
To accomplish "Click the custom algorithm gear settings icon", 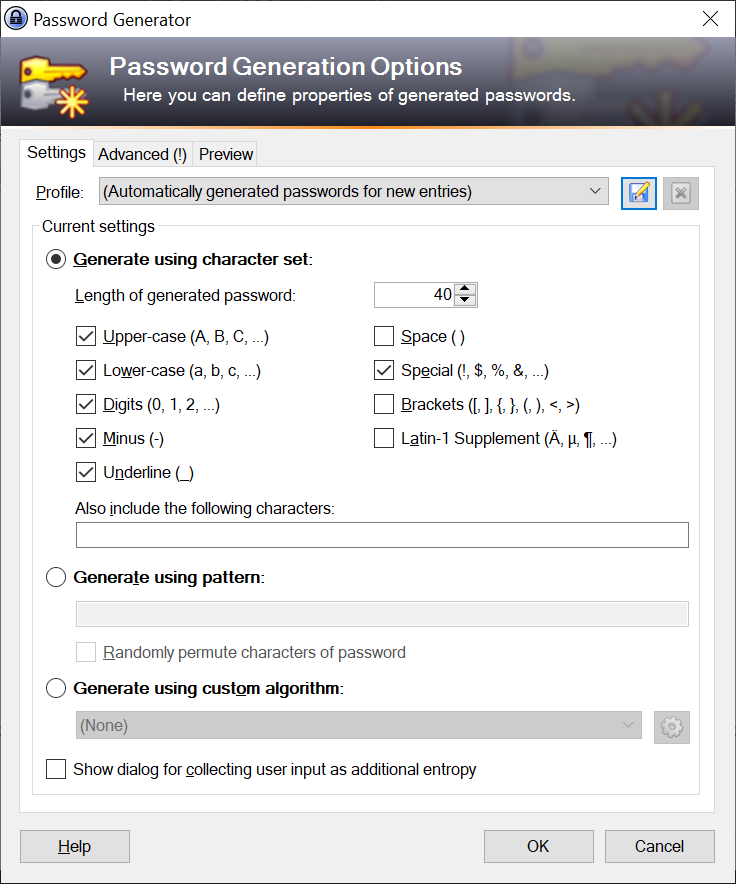I will pos(672,727).
